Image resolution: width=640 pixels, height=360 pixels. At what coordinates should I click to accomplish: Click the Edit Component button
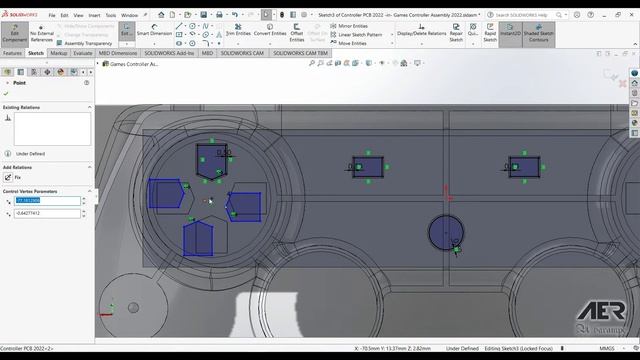(x=14, y=34)
